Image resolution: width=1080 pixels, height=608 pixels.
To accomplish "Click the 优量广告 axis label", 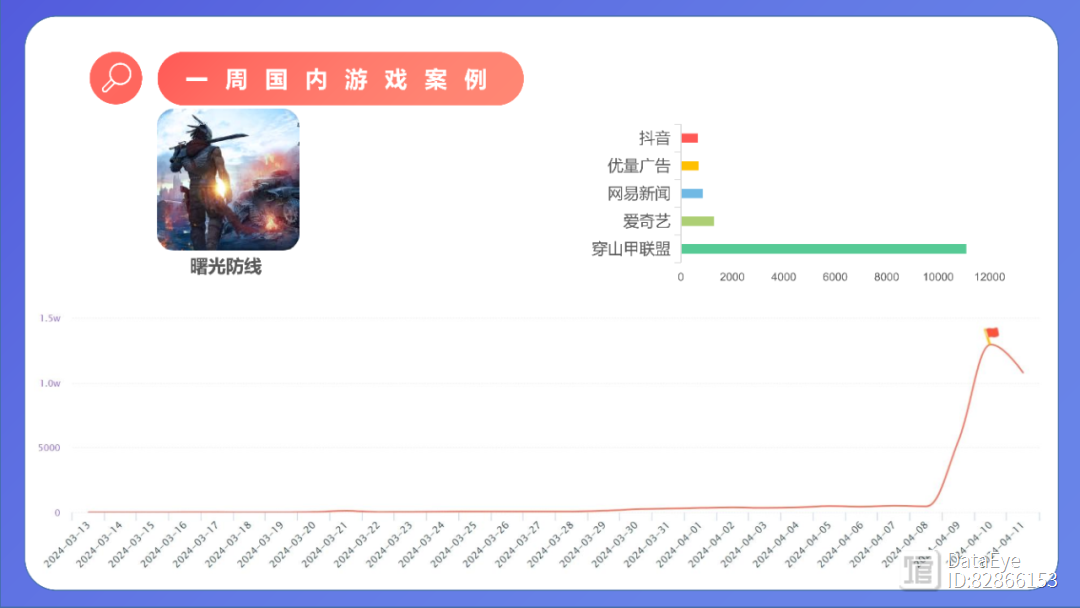I will tap(638, 166).
